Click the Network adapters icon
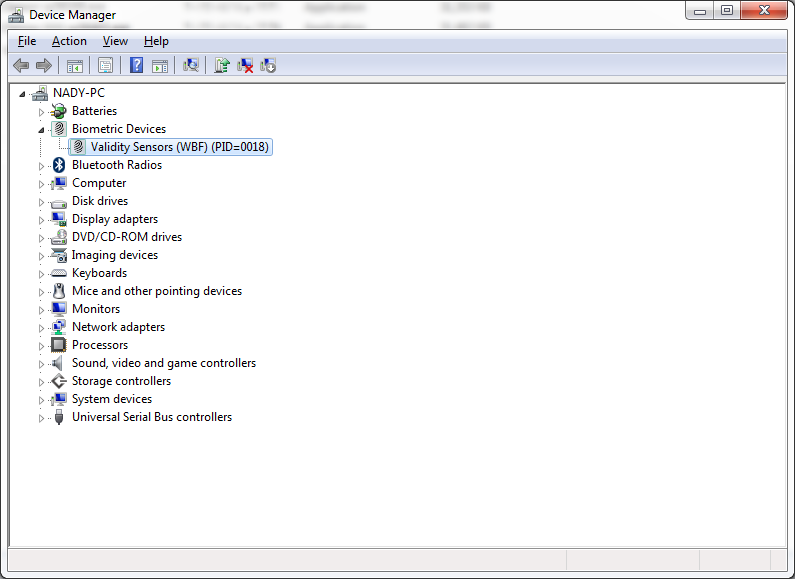The image size is (795, 579). tap(59, 327)
